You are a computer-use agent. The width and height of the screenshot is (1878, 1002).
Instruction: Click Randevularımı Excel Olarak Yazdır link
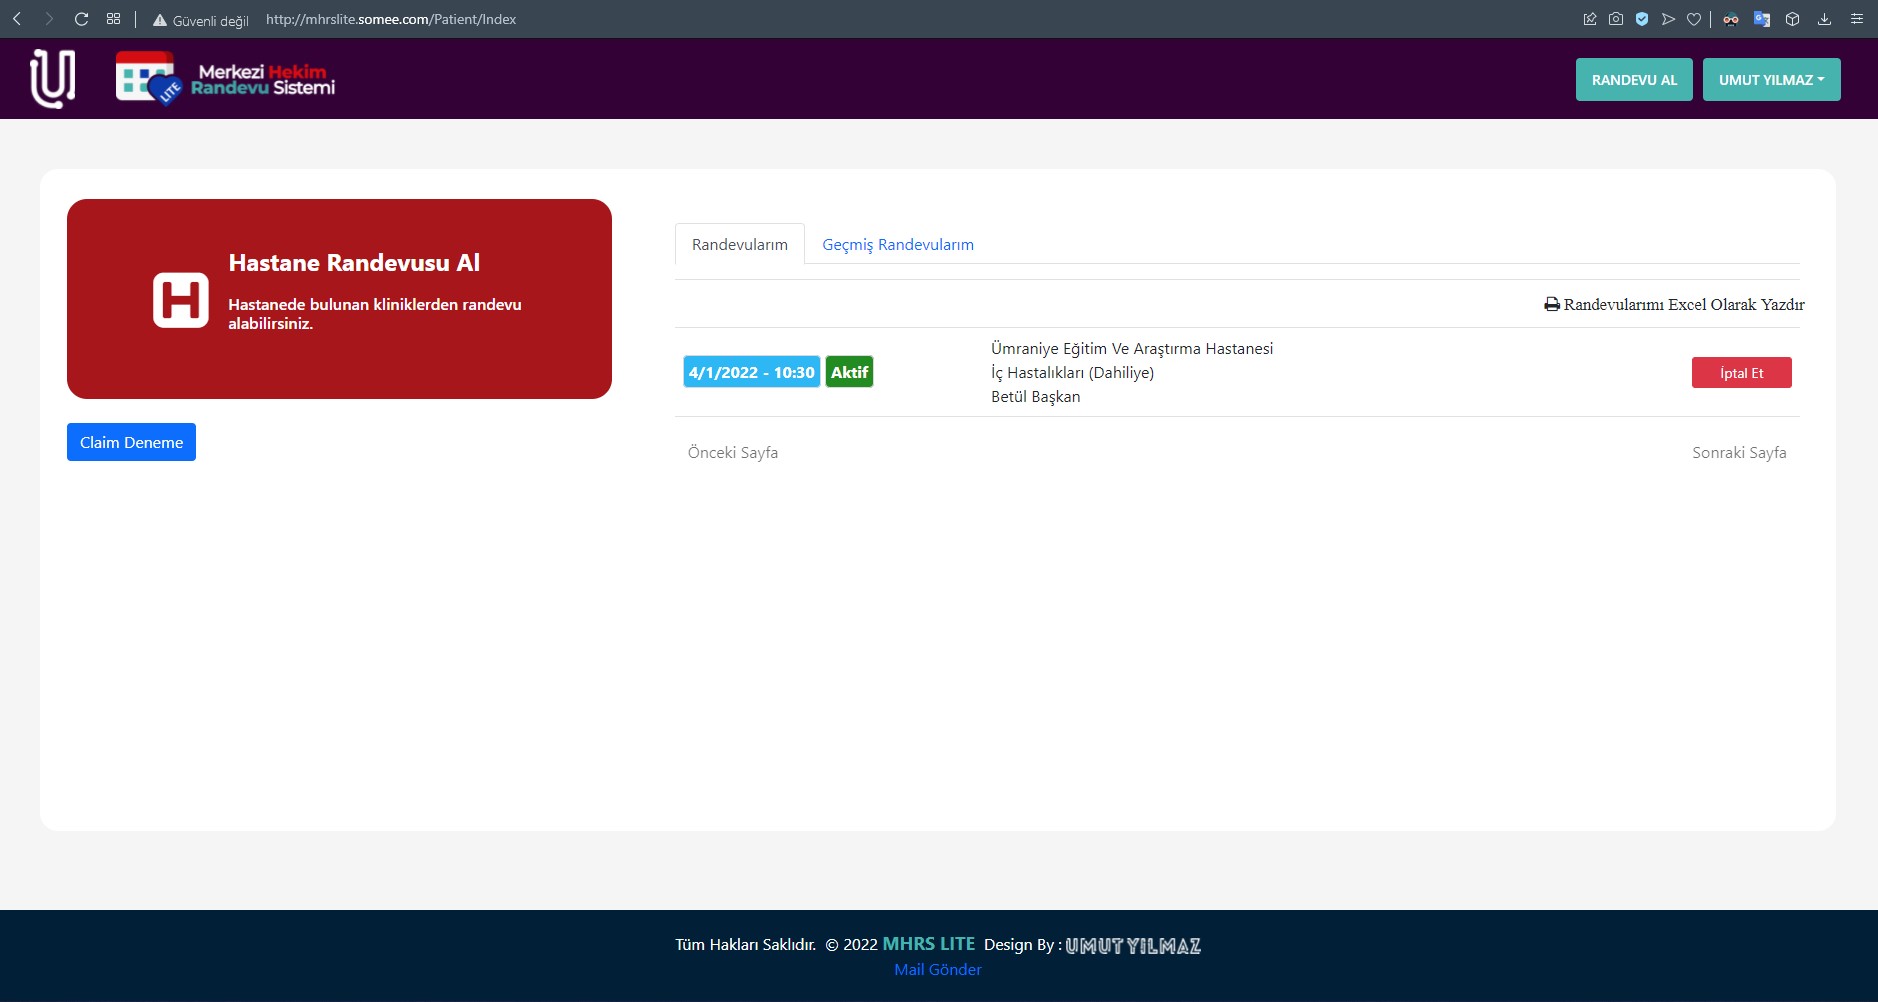(x=1675, y=305)
